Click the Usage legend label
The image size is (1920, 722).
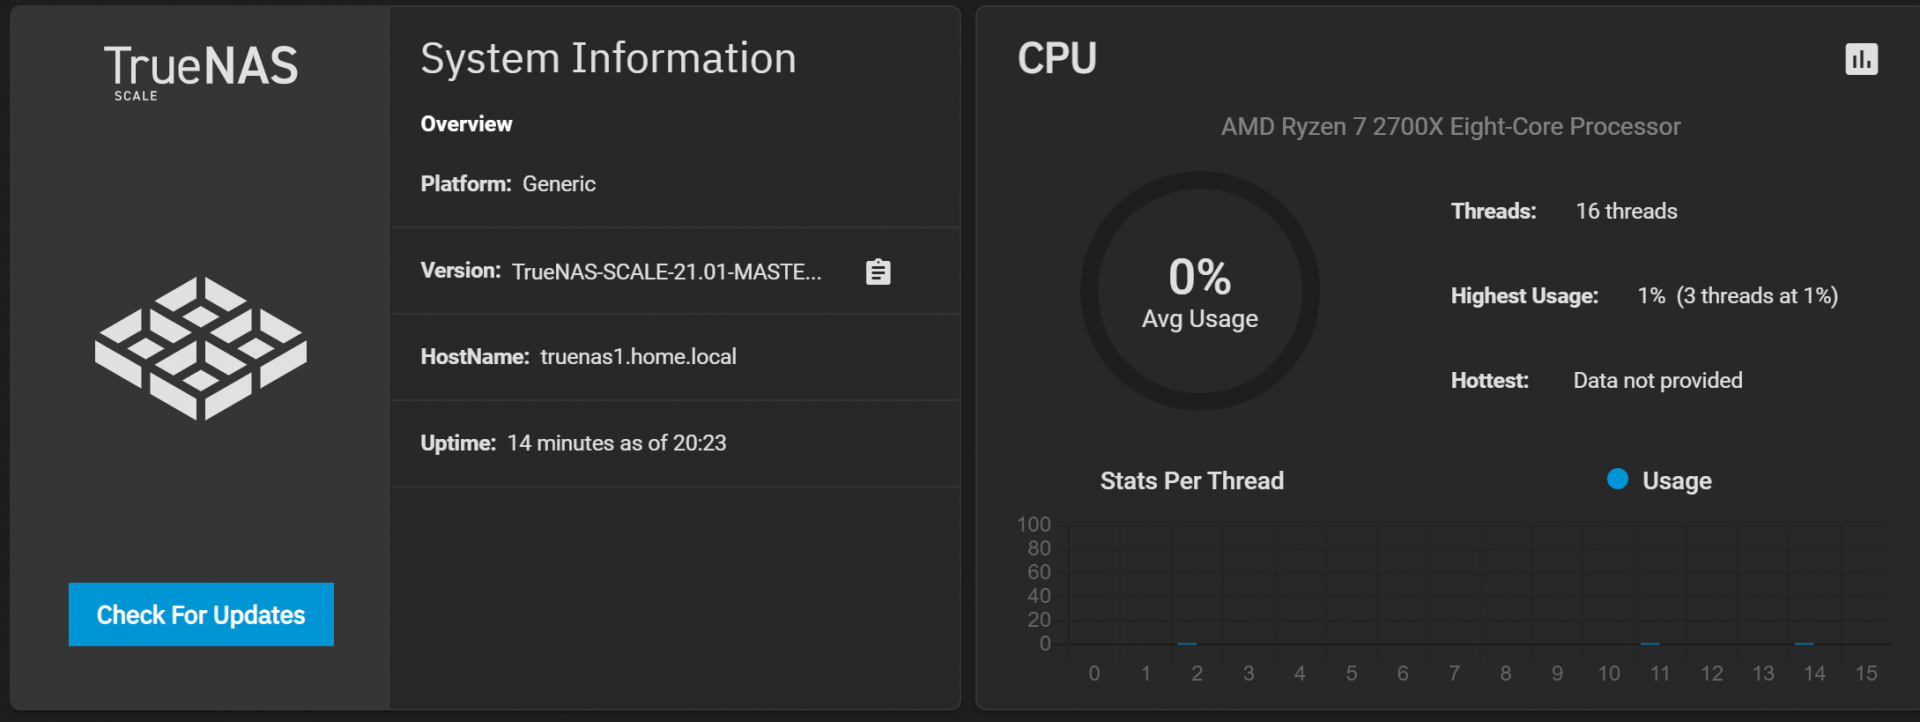1677,481
